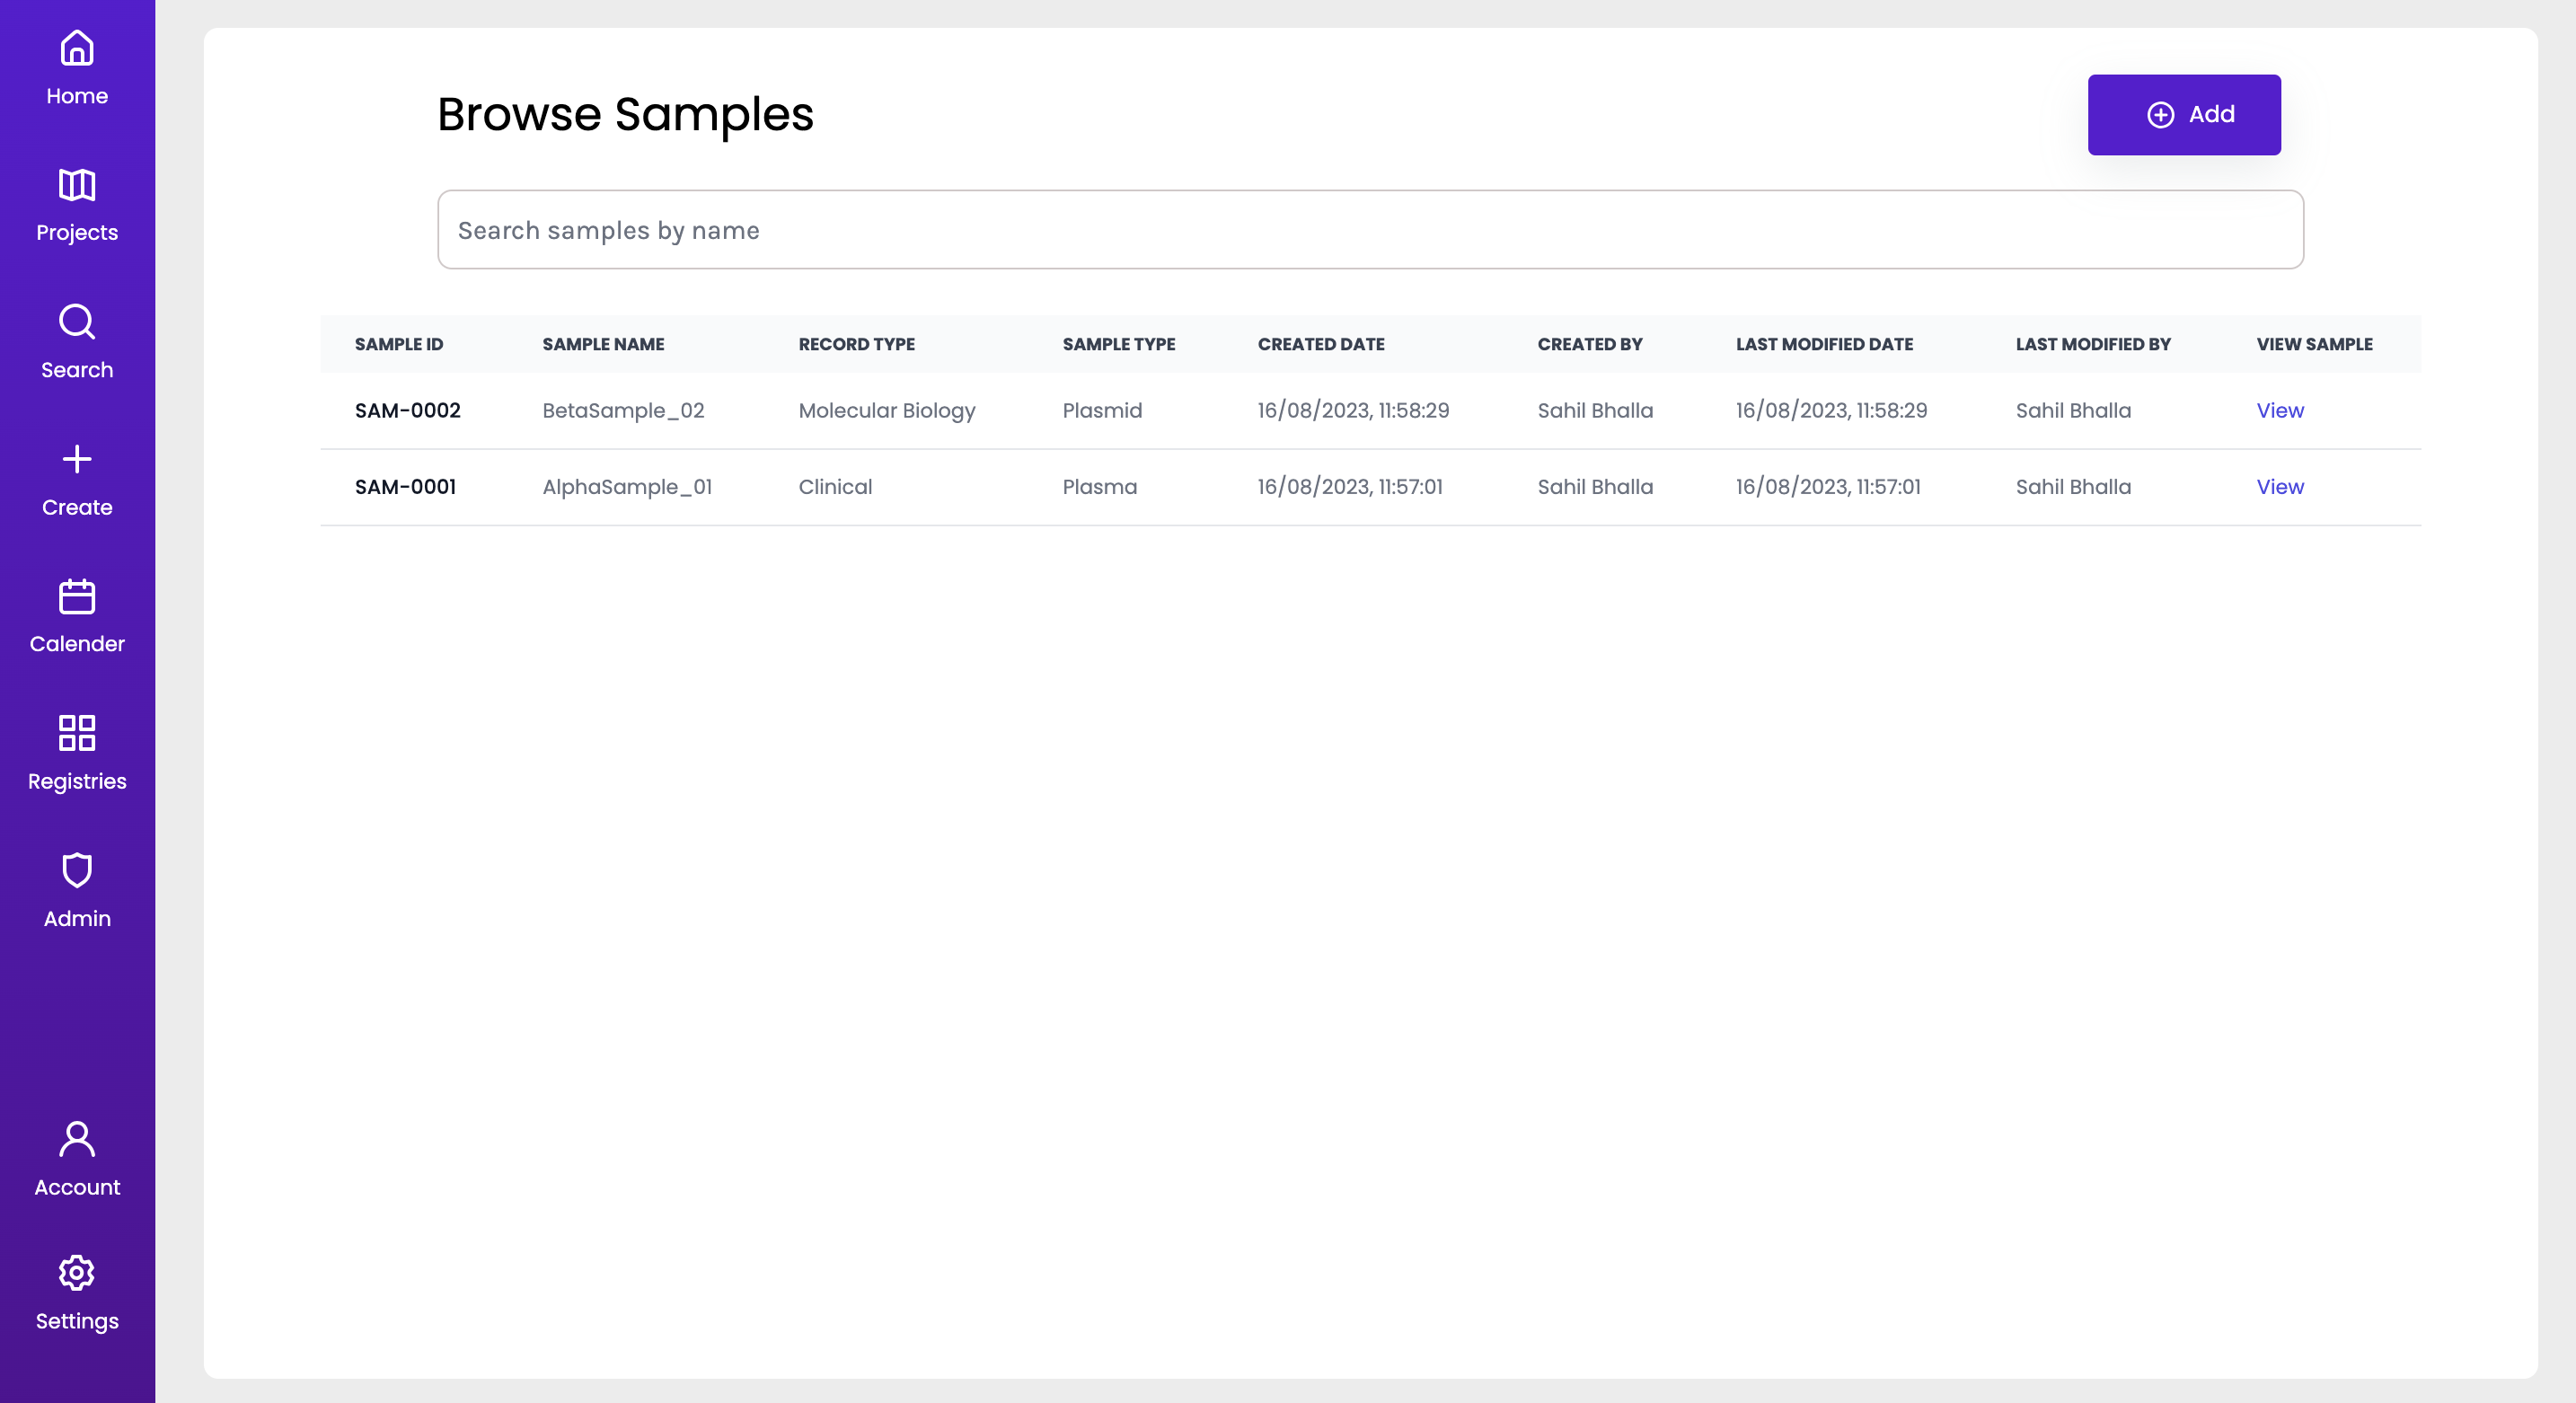
Task: Click created date 16/08/2023, 11:58:29 for BetaSample_02
Action: point(1353,411)
